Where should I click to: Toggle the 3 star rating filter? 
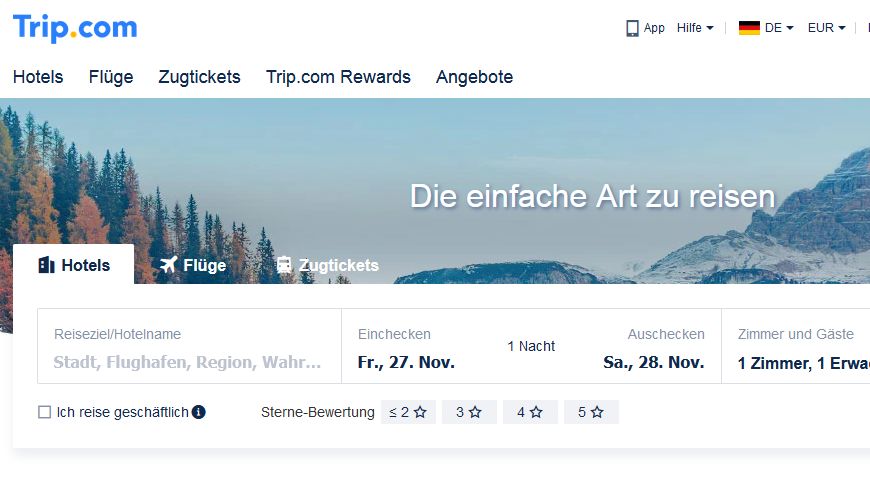tap(469, 412)
